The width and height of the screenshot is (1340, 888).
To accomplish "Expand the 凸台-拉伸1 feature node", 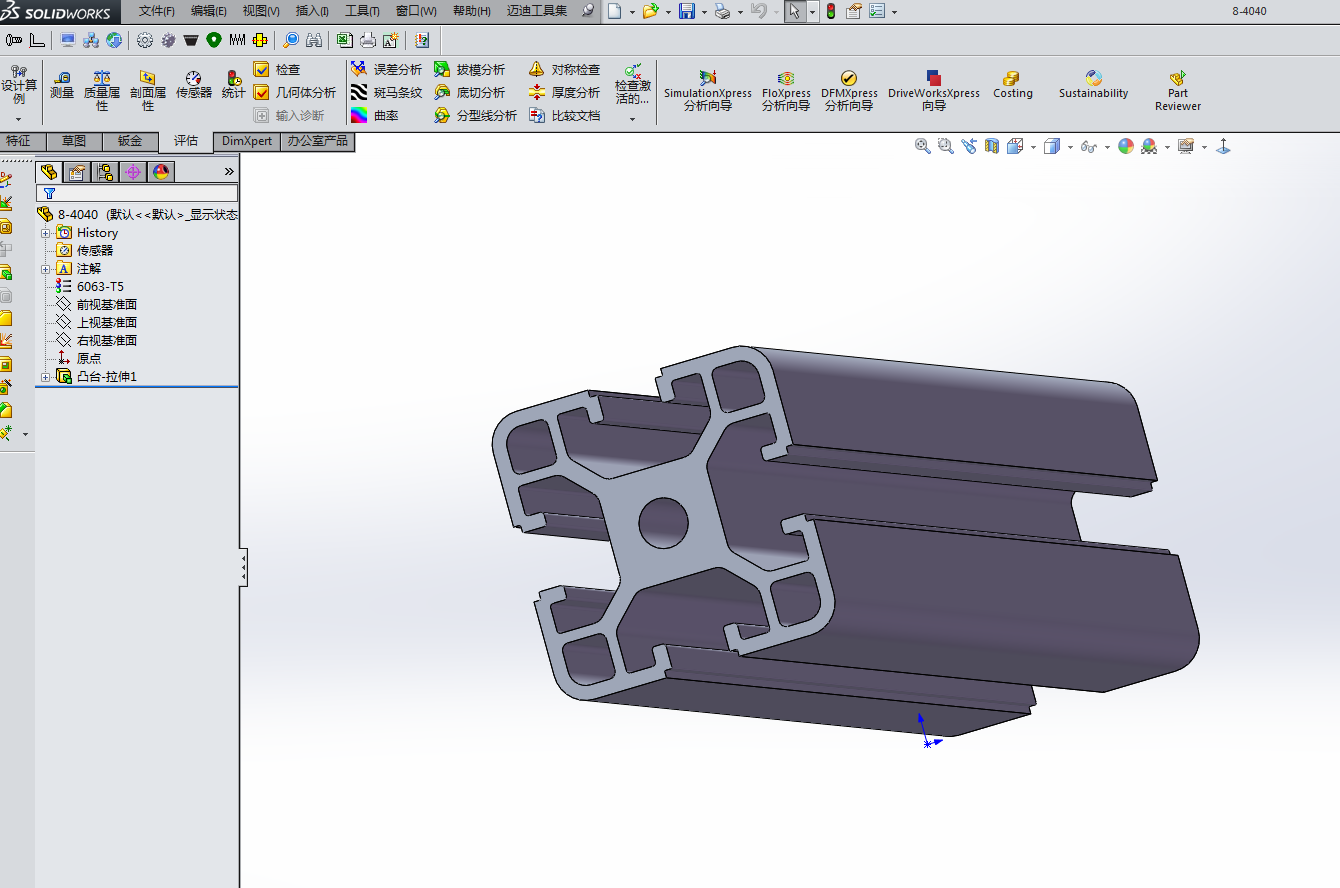I will click(x=45, y=377).
